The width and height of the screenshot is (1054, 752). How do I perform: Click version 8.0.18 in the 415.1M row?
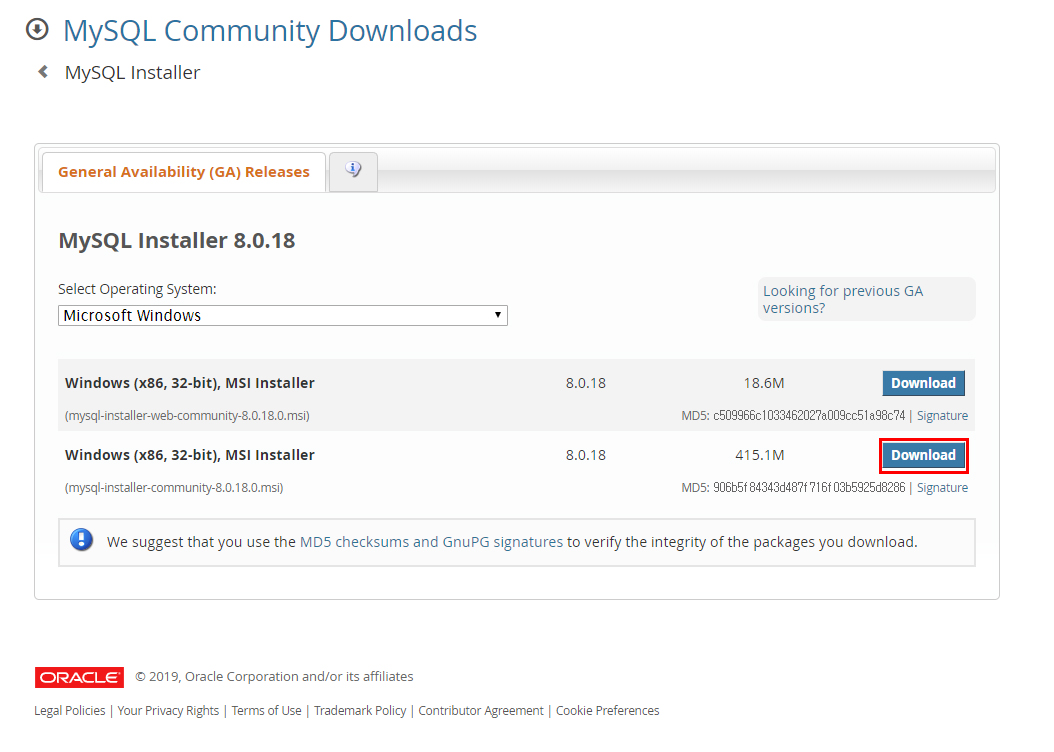pos(585,455)
